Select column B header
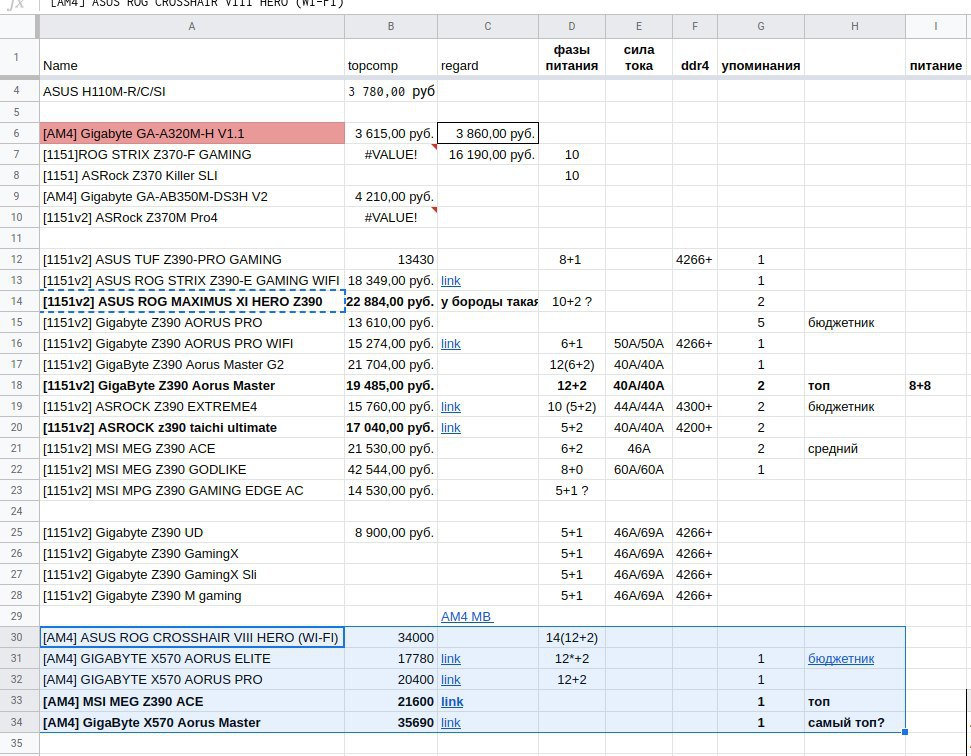The height and width of the screenshot is (756, 971). [391, 27]
